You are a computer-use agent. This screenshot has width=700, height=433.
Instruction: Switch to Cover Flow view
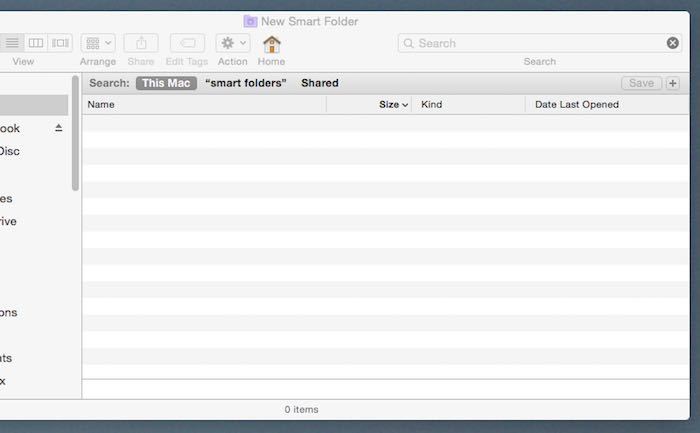[x=60, y=43]
